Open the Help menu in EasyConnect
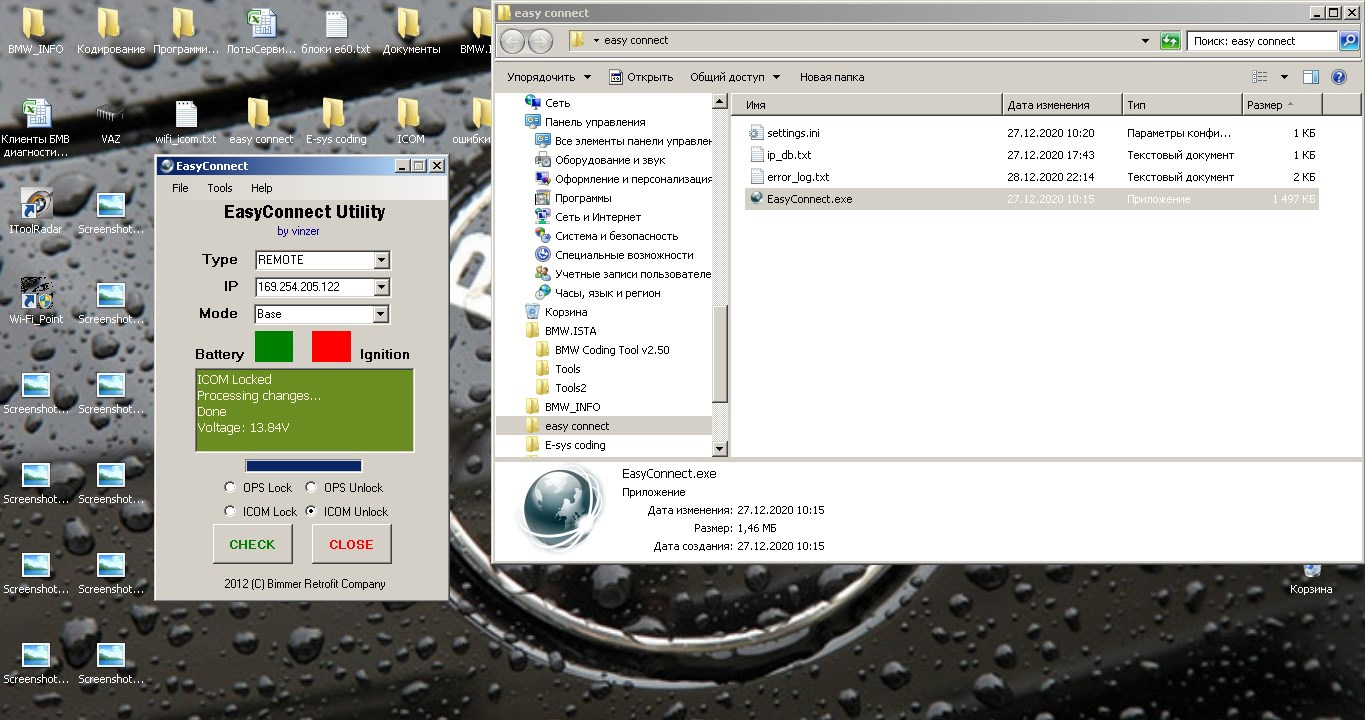Image resolution: width=1365 pixels, height=720 pixels. 262,188
